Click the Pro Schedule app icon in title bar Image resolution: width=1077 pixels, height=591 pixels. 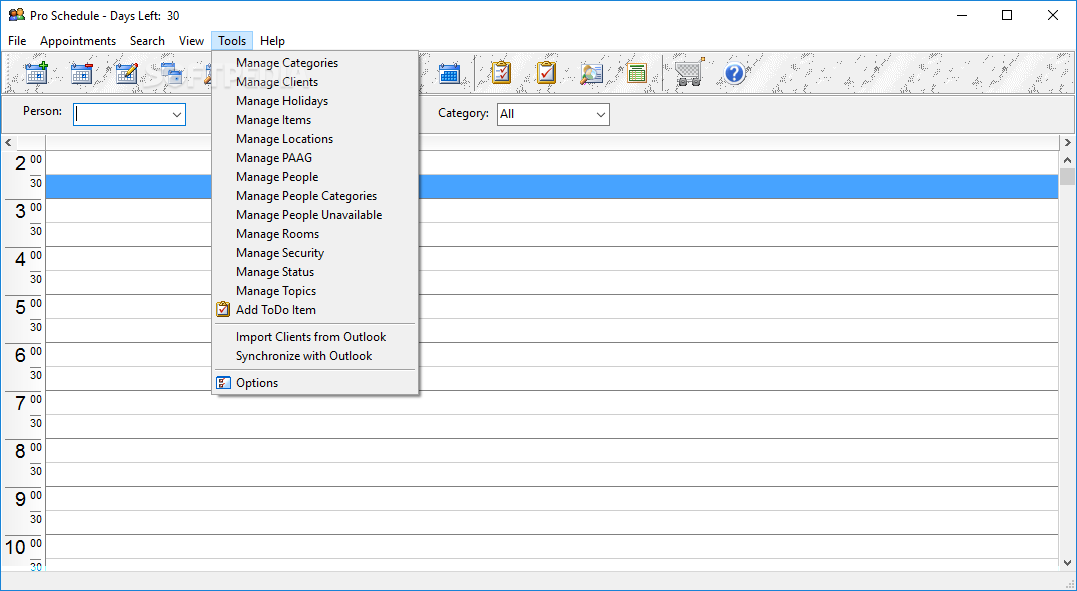[x=16, y=14]
